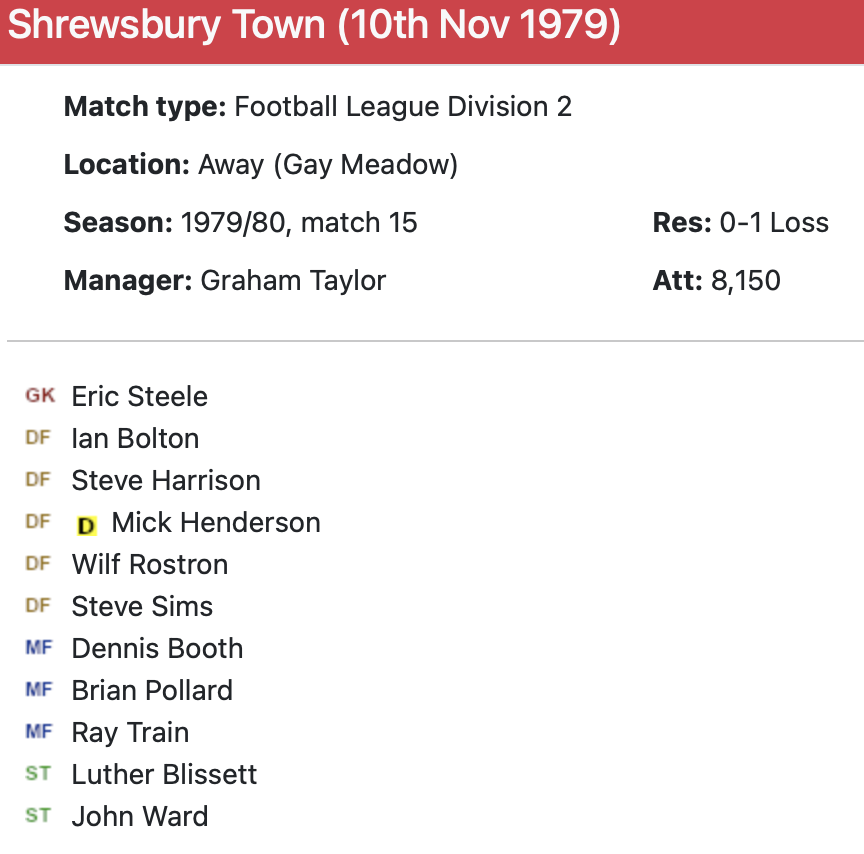Click the 0-1 Loss result

(774, 222)
